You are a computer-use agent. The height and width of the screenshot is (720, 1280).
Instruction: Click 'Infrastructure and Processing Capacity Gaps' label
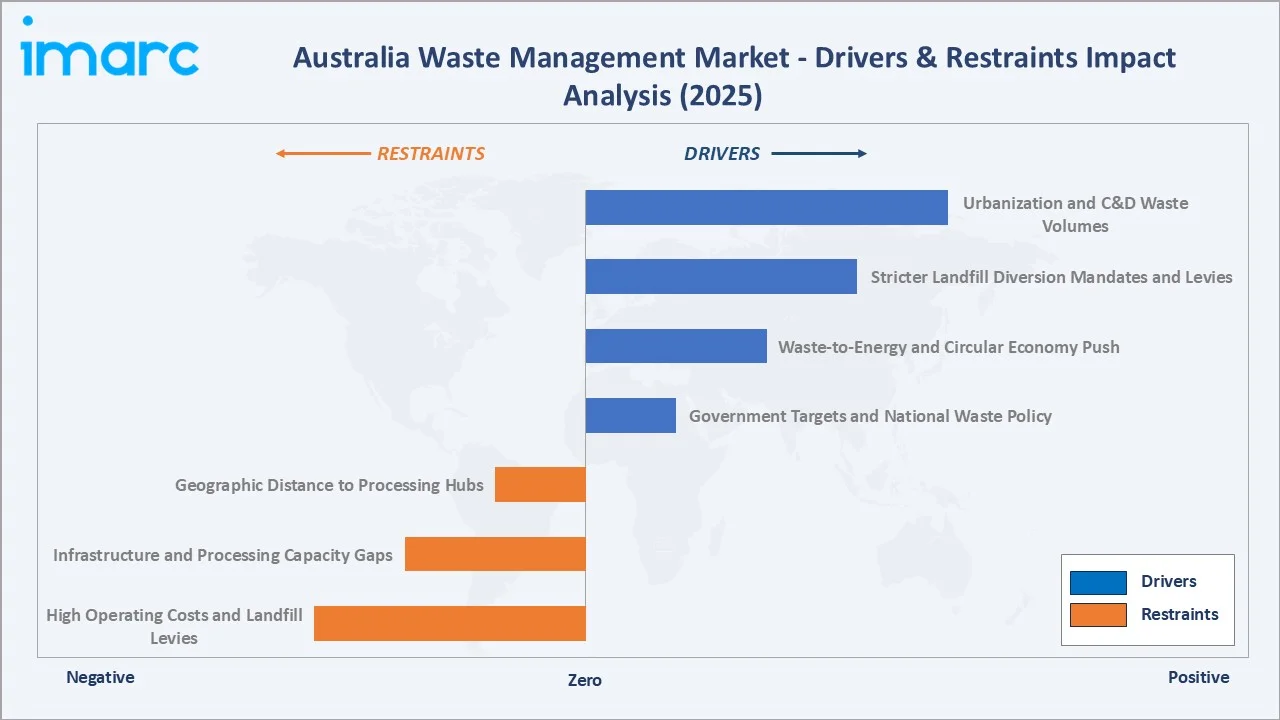click(x=223, y=555)
